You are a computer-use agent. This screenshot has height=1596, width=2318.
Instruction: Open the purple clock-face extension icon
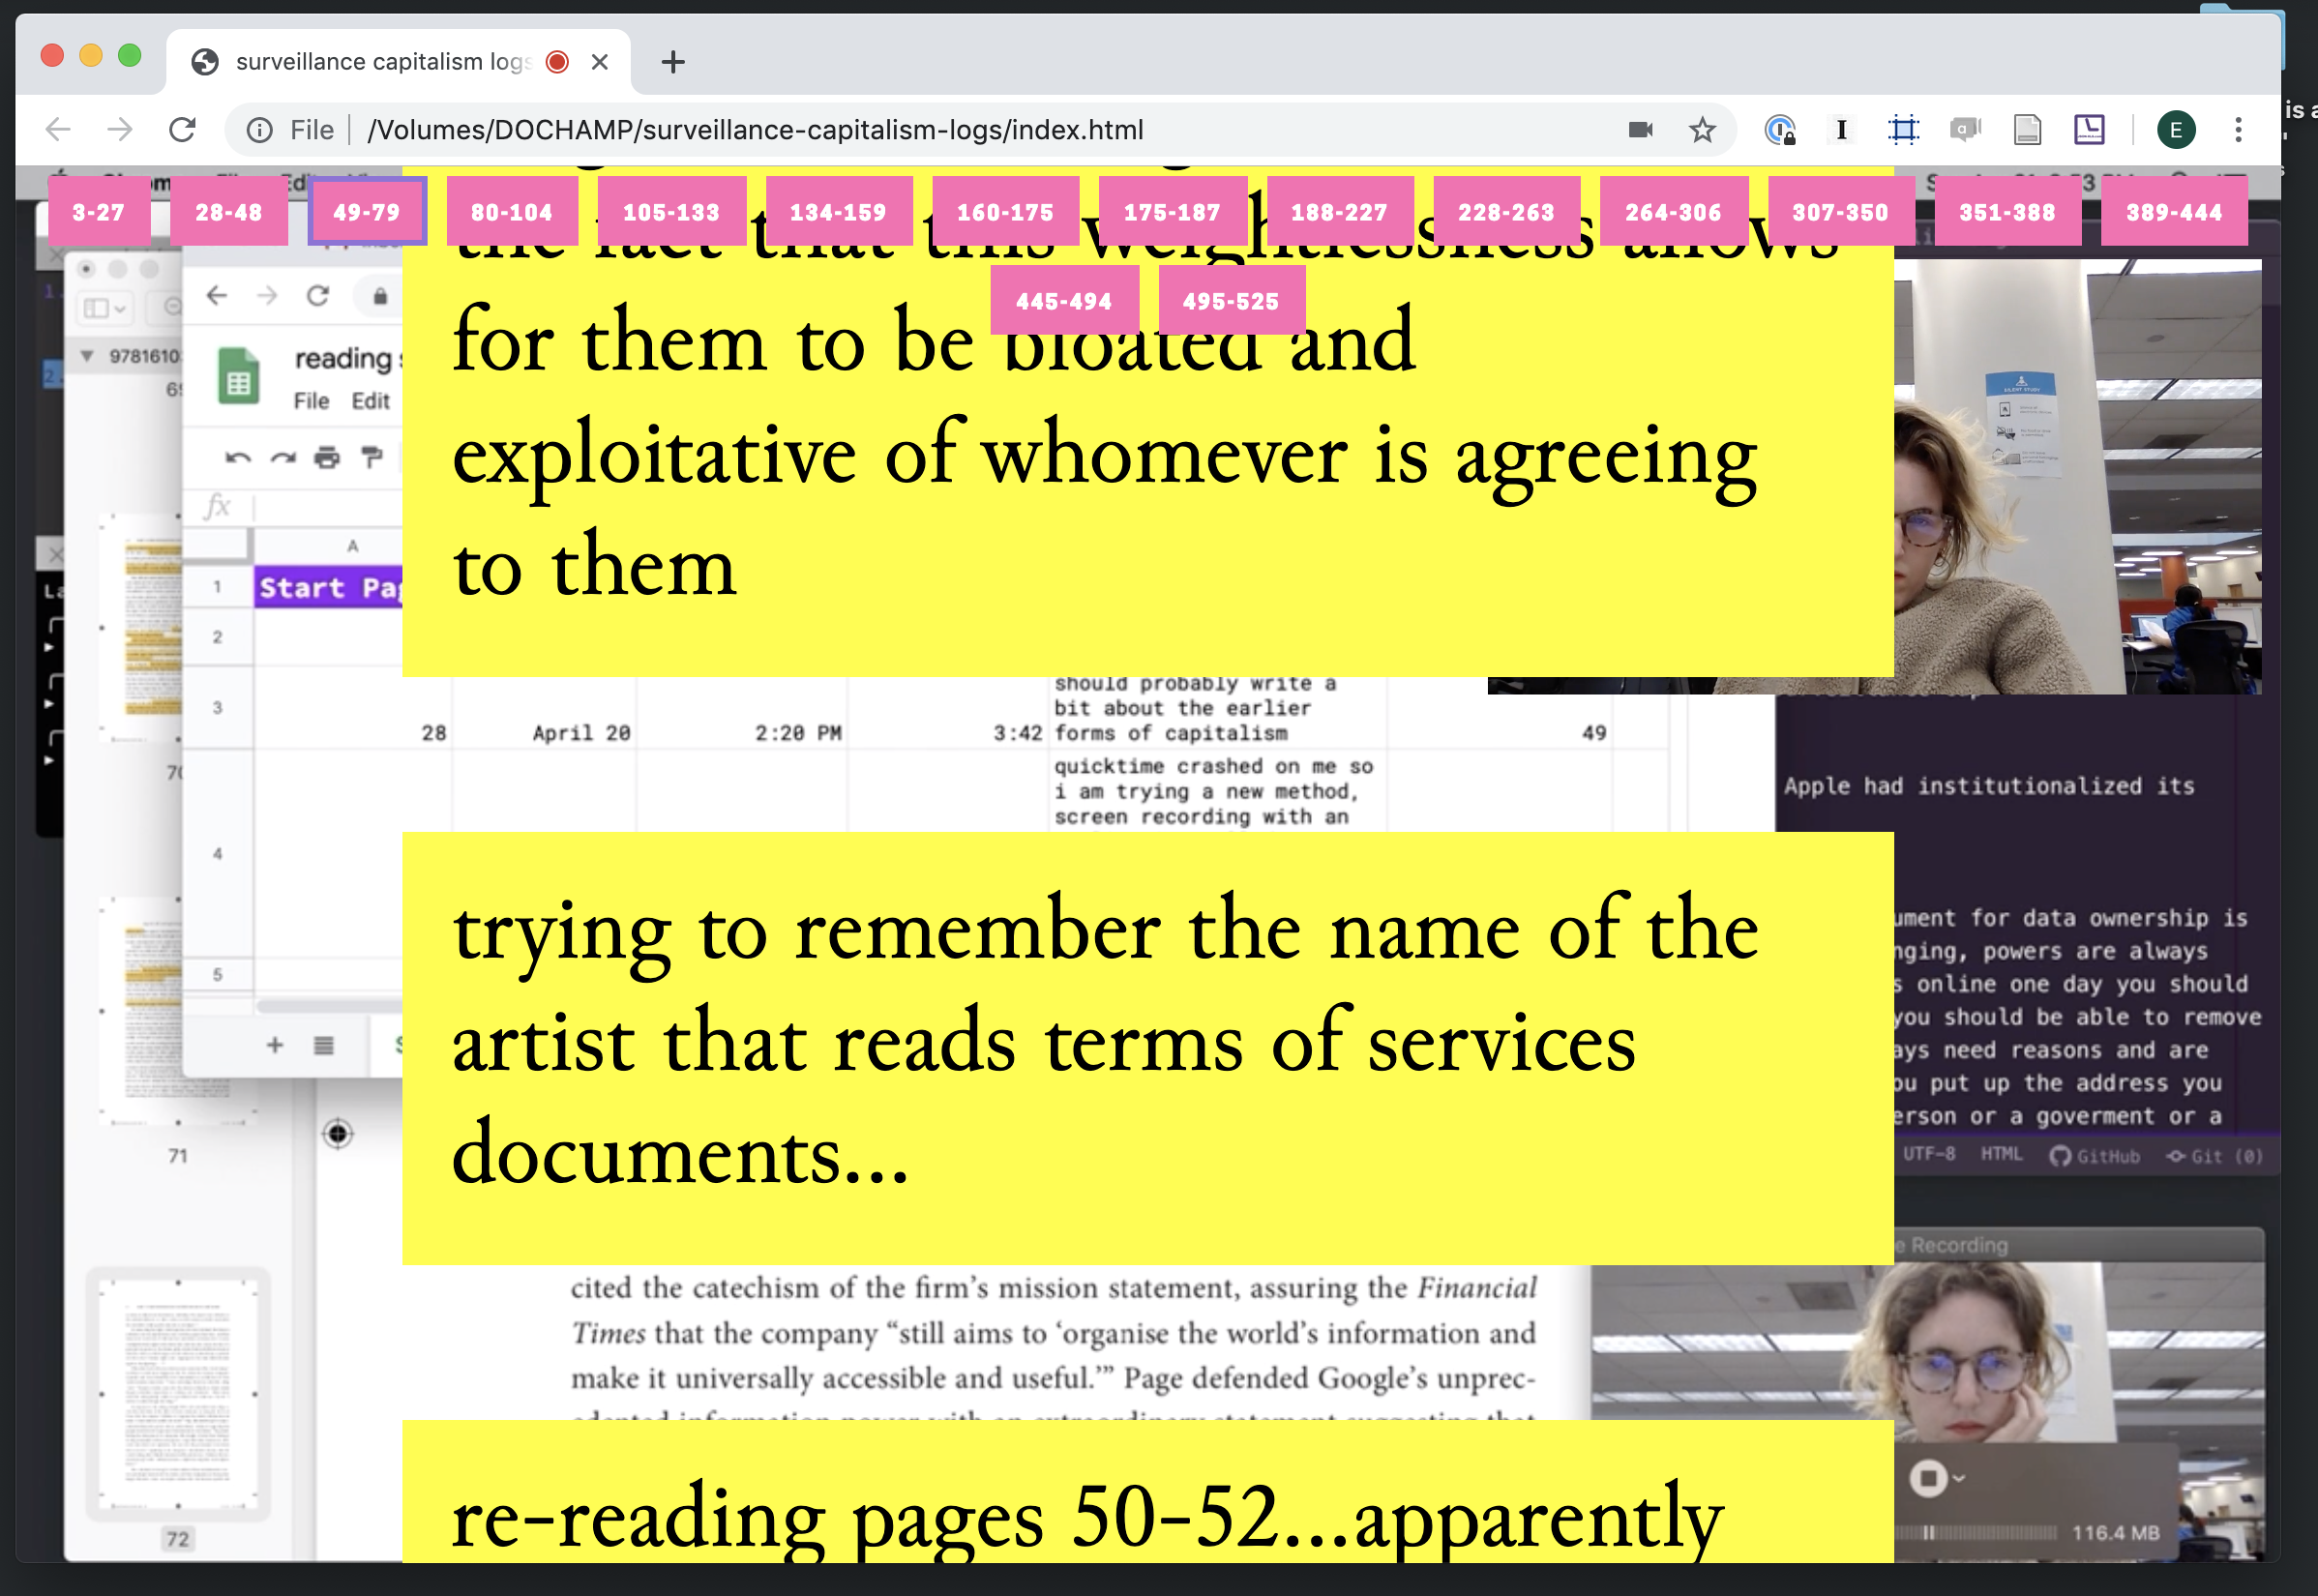pos(2089,130)
